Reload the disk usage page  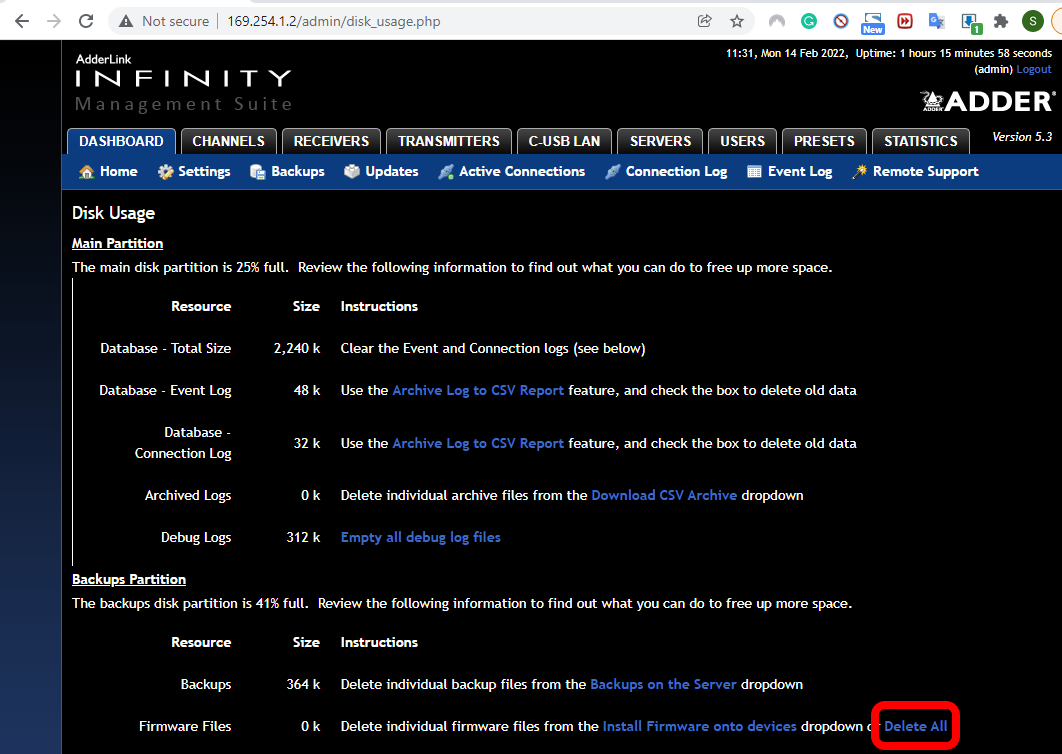(86, 21)
